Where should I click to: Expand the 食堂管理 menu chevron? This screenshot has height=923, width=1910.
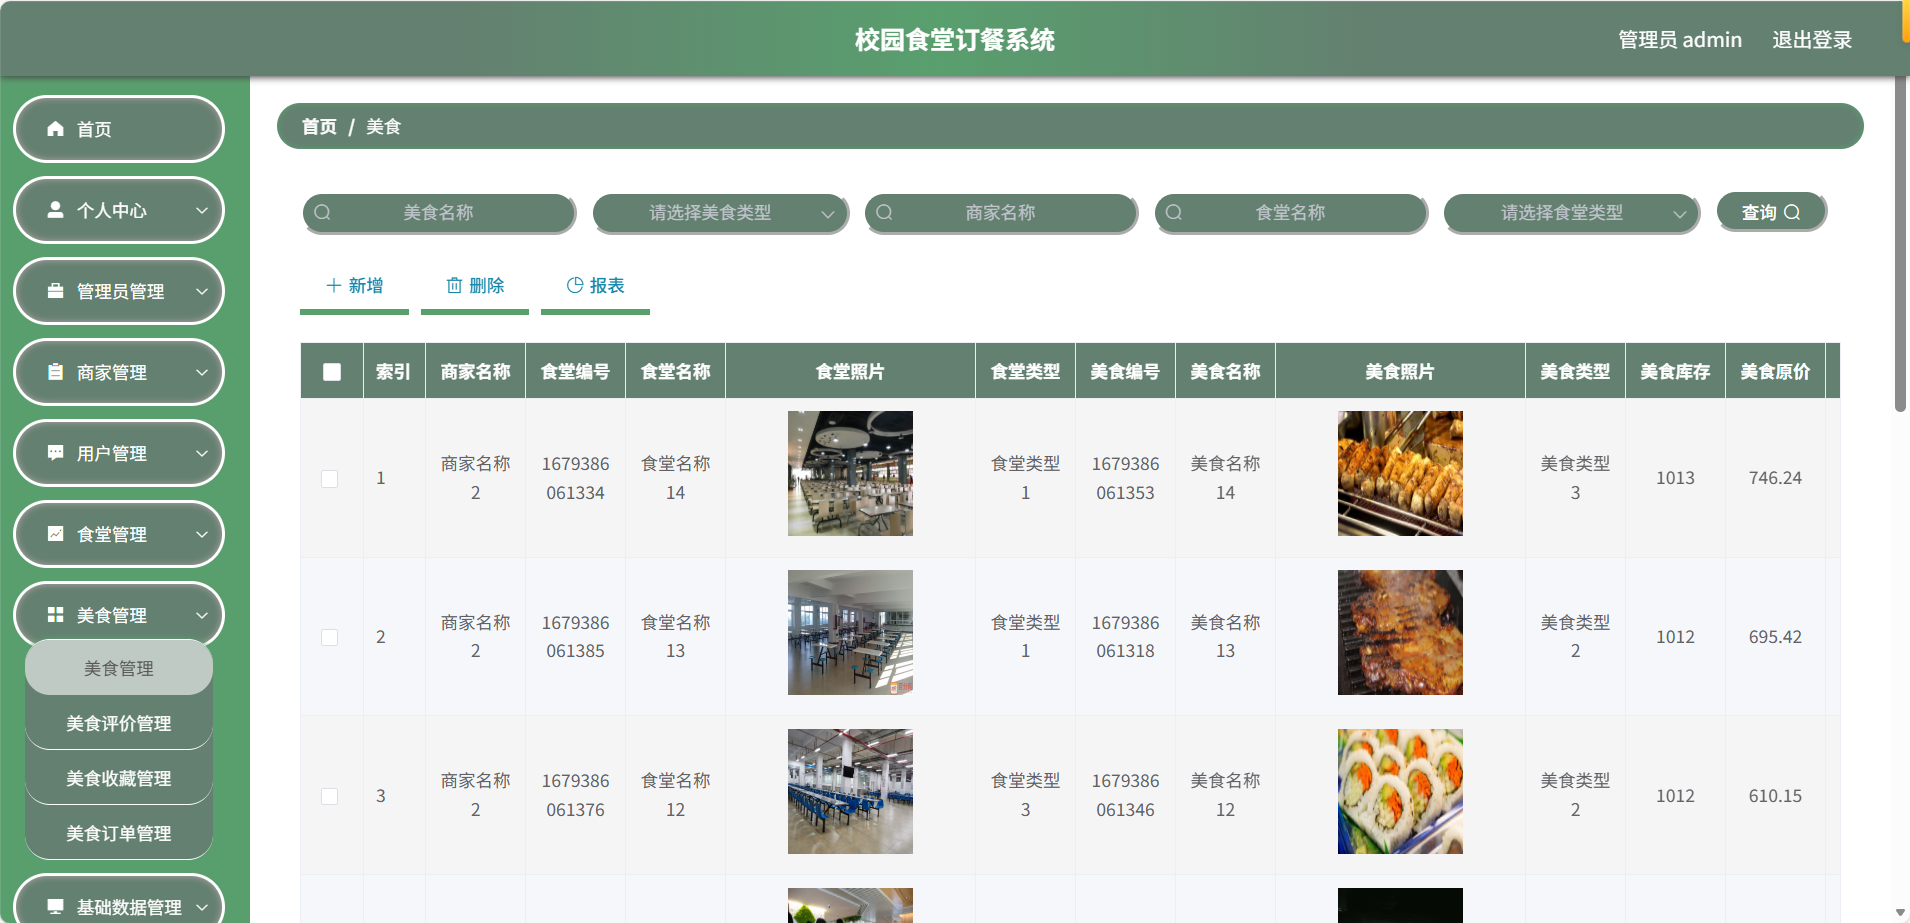pos(202,534)
